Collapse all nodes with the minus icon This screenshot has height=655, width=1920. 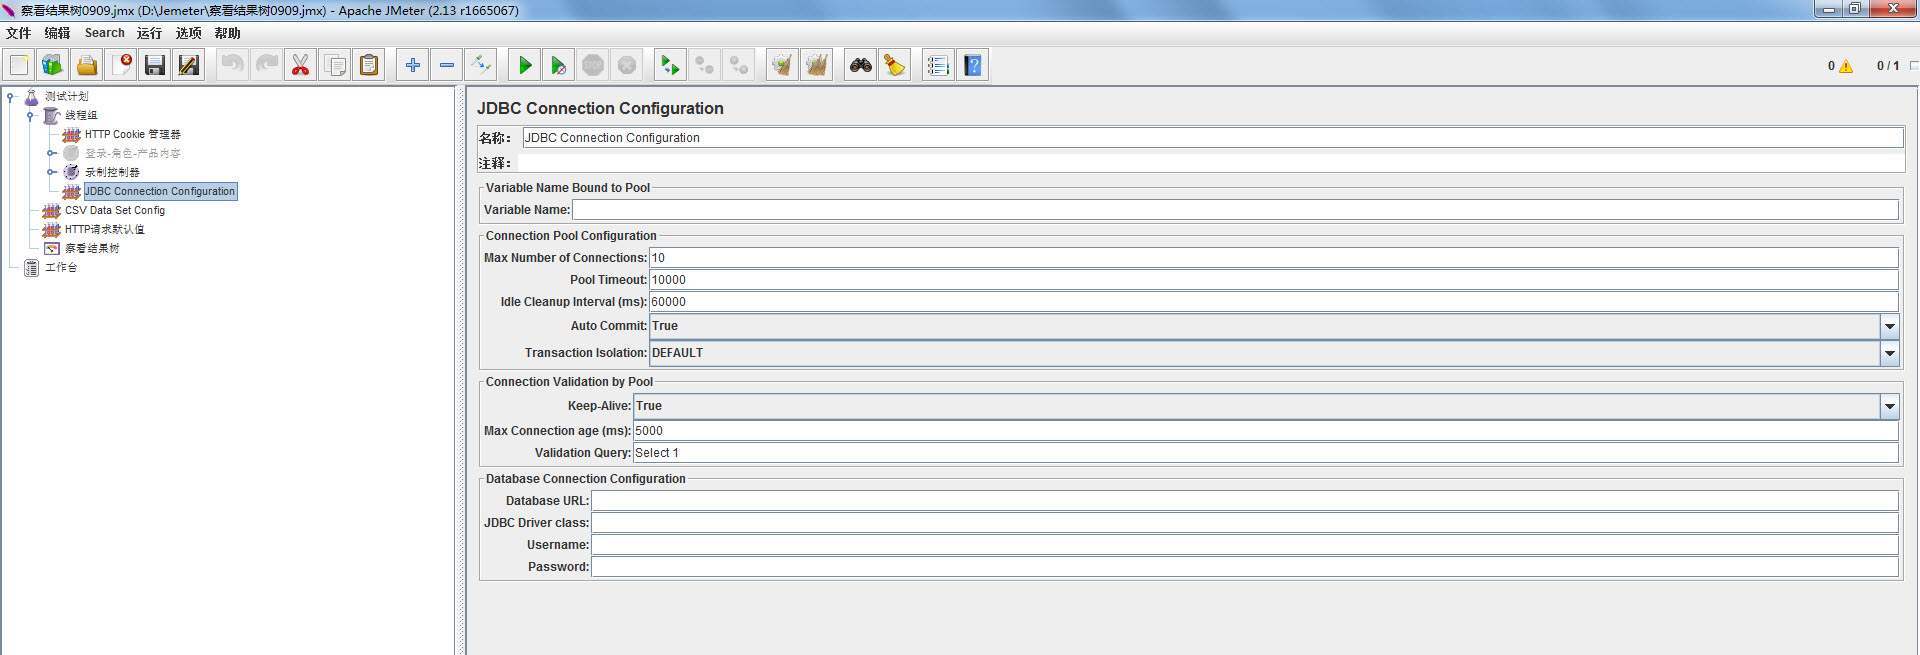pyautogui.click(x=447, y=65)
